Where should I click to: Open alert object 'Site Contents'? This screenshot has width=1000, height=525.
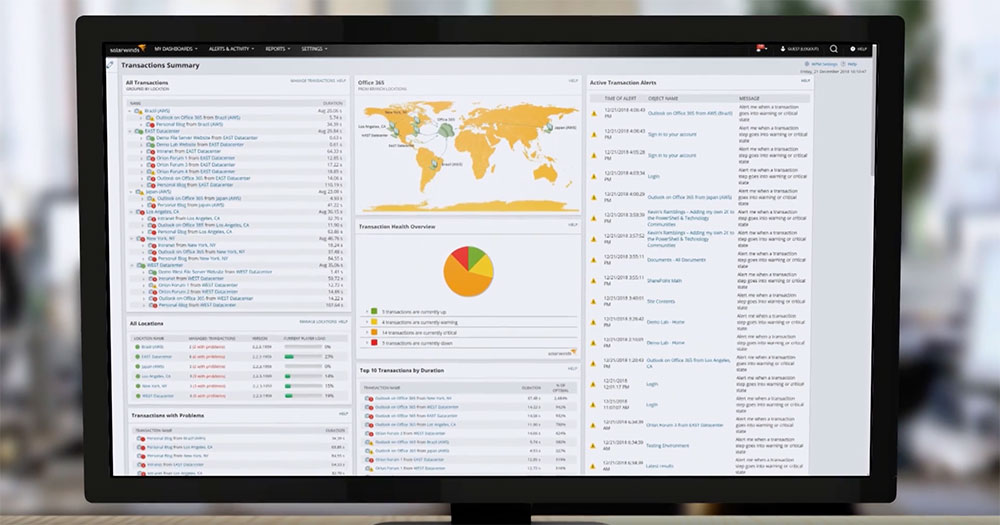[x=661, y=301]
